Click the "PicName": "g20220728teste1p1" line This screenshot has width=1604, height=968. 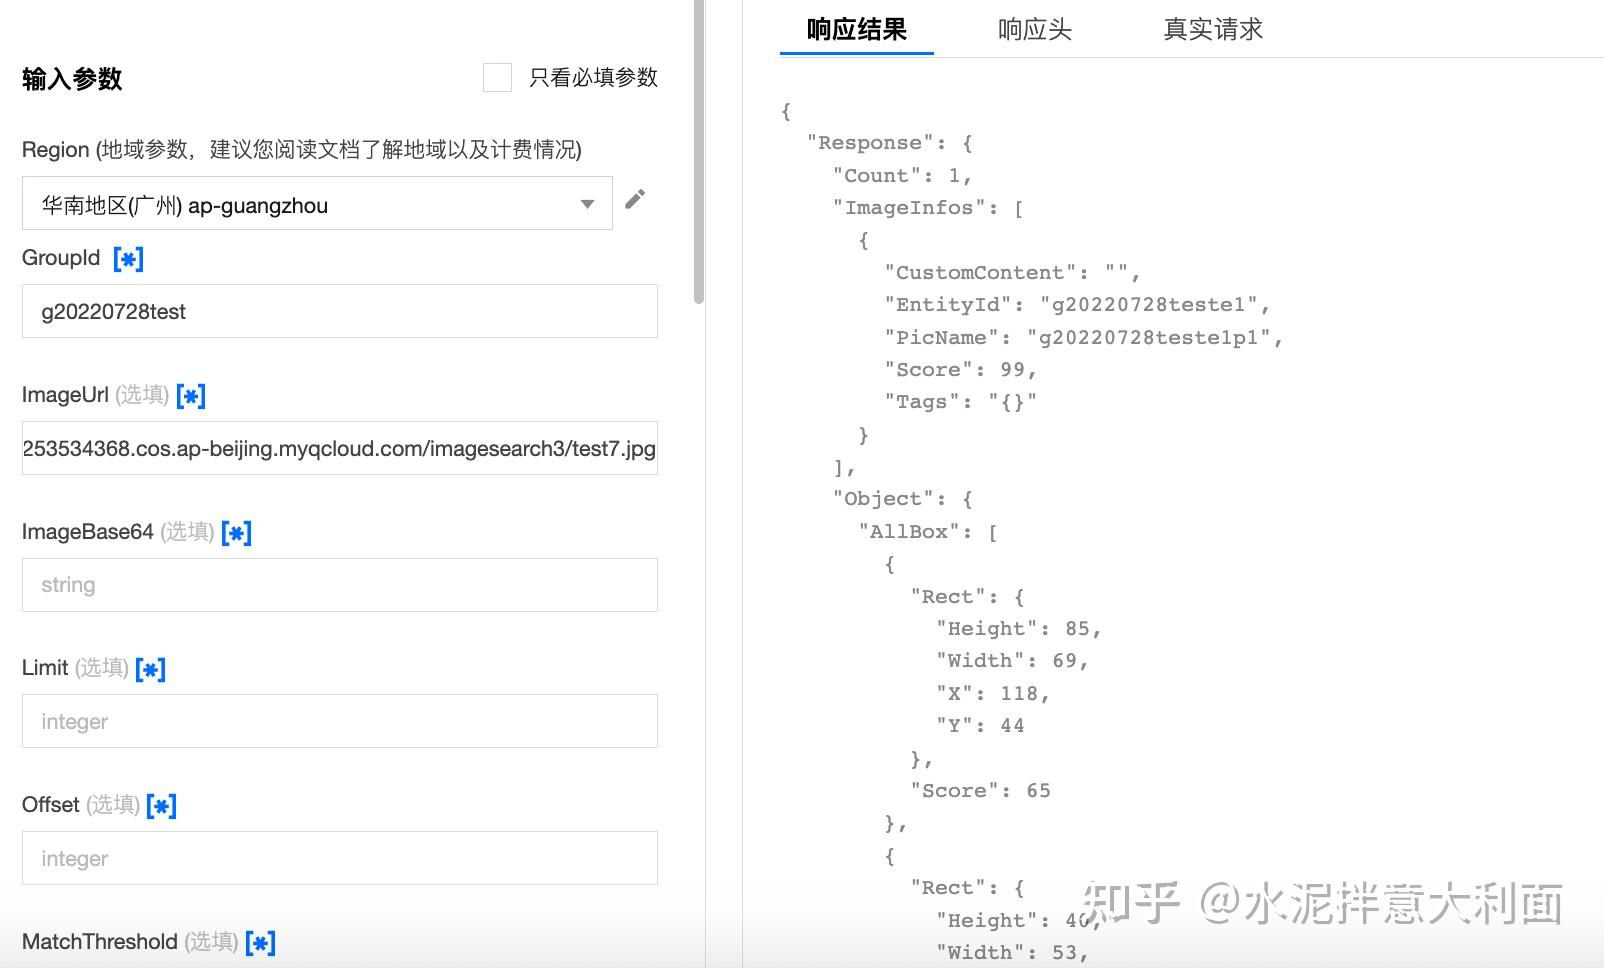(1083, 337)
